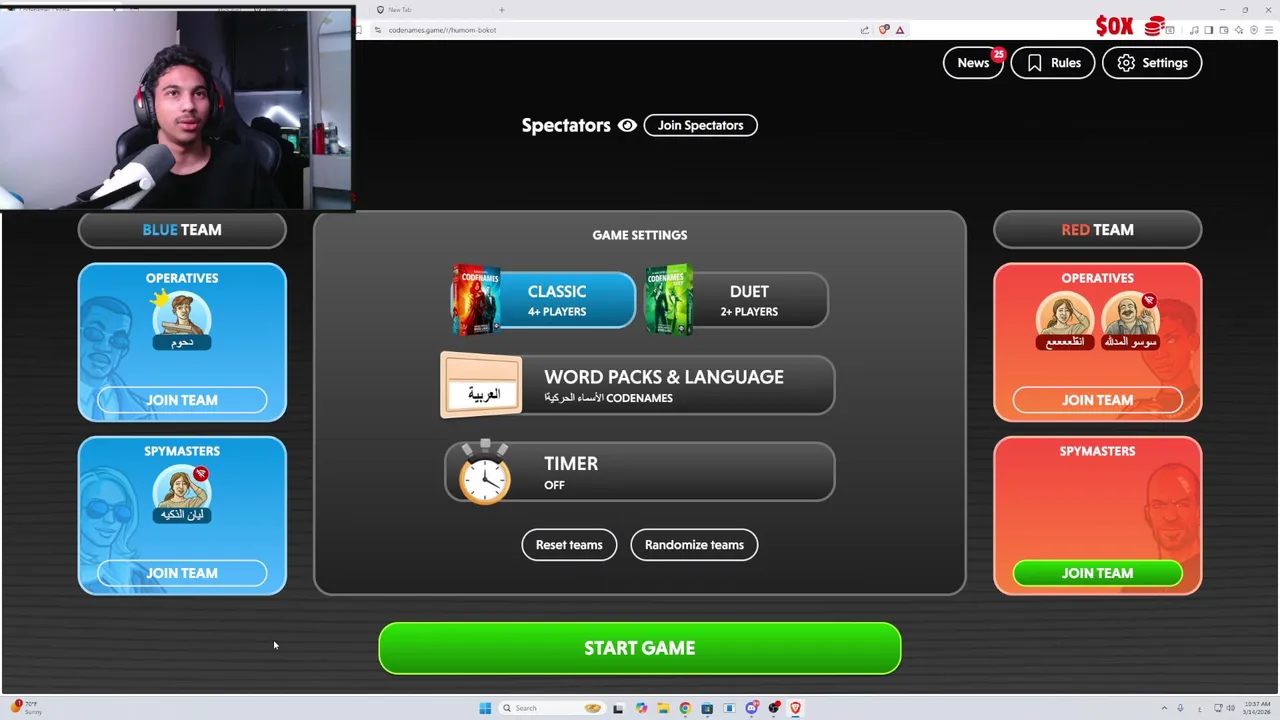Join Blue team spymasters
The width and height of the screenshot is (1280, 720).
click(x=182, y=573)
